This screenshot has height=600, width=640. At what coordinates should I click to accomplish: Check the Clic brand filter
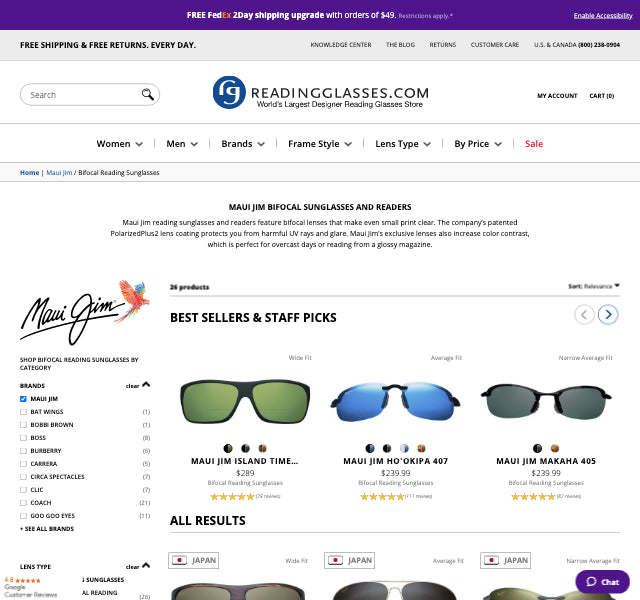[x=23, y=490]
